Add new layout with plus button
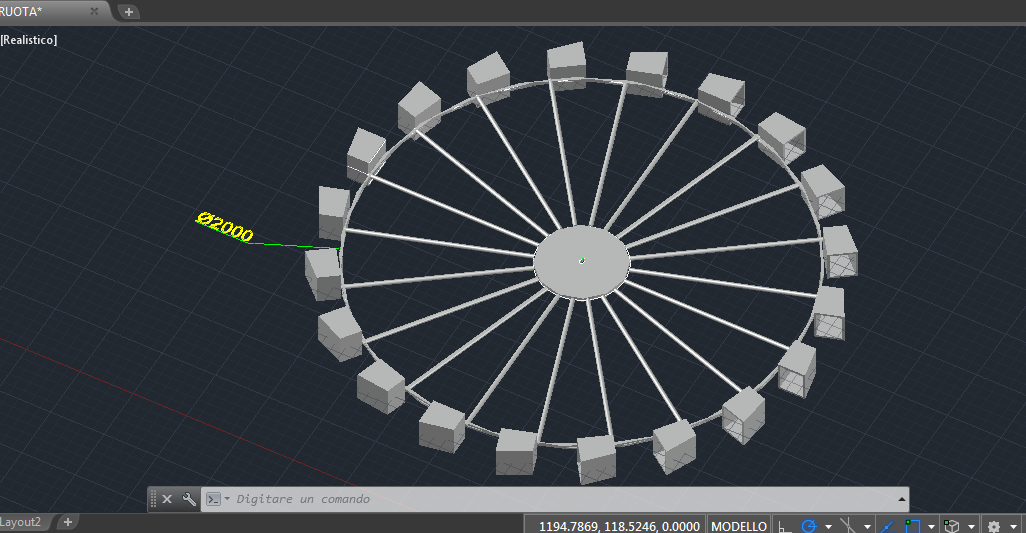Viewport: 1026px width, 533px height. click(x=67, y=521)
